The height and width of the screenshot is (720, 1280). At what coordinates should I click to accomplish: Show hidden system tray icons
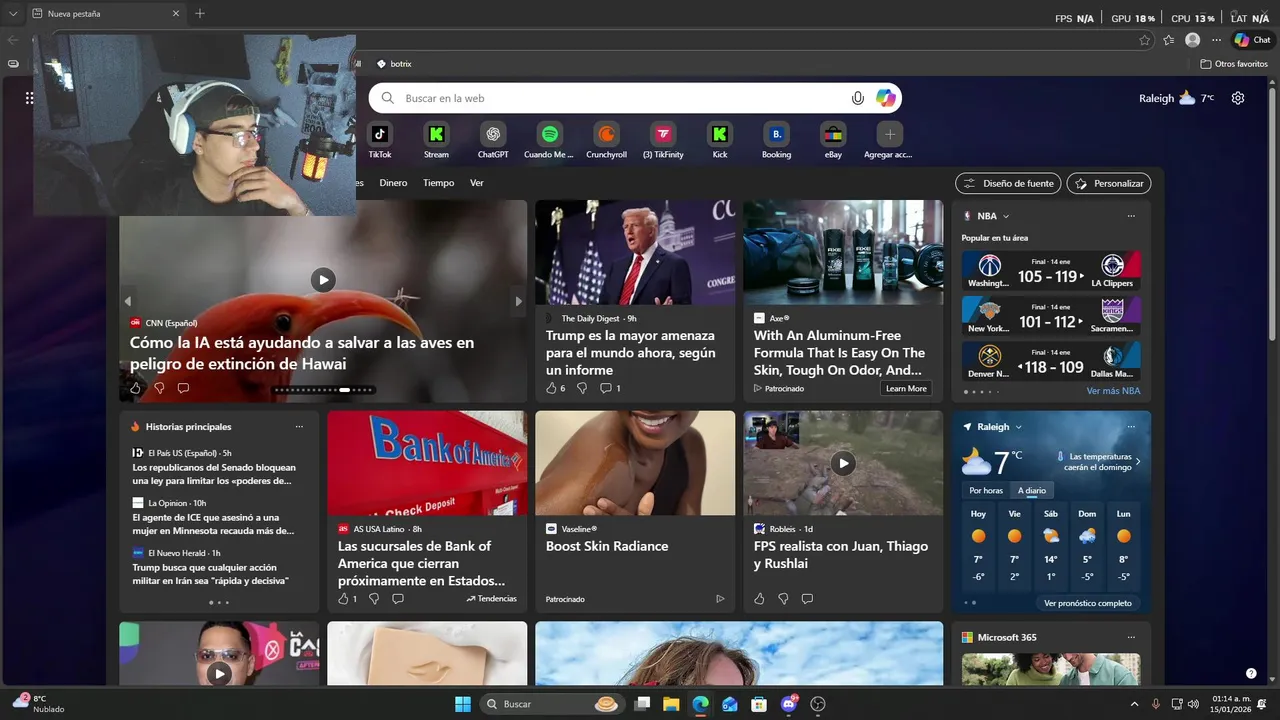[1134, 704]
